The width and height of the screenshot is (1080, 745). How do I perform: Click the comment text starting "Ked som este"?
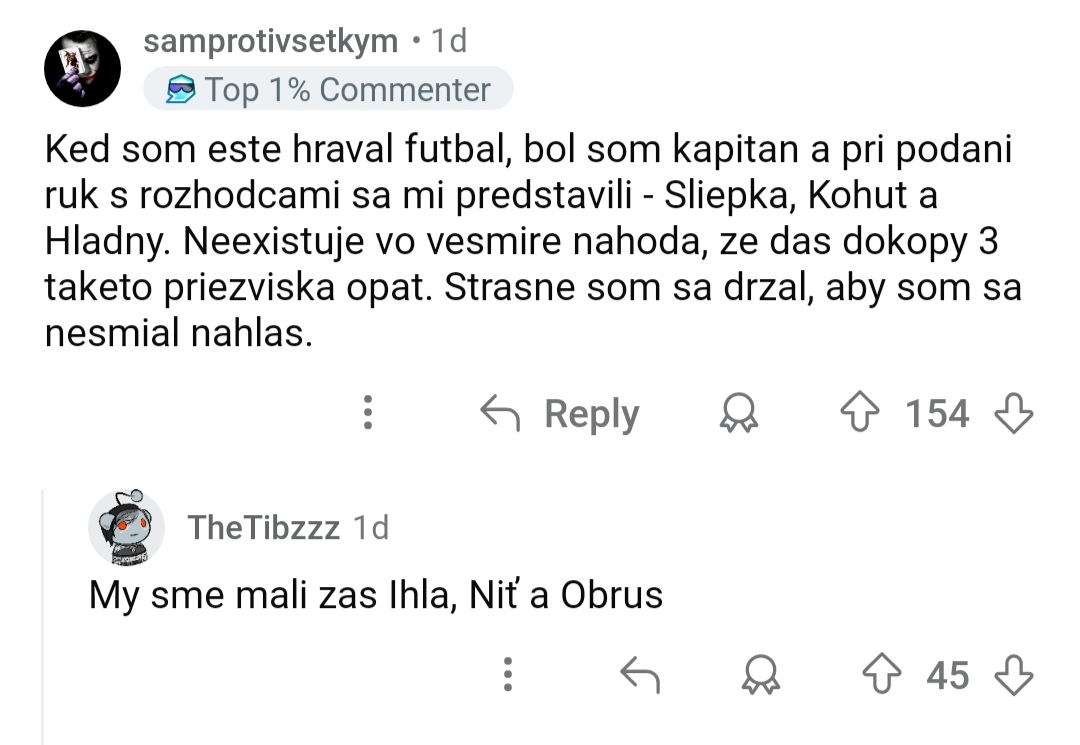pos(530,242)
